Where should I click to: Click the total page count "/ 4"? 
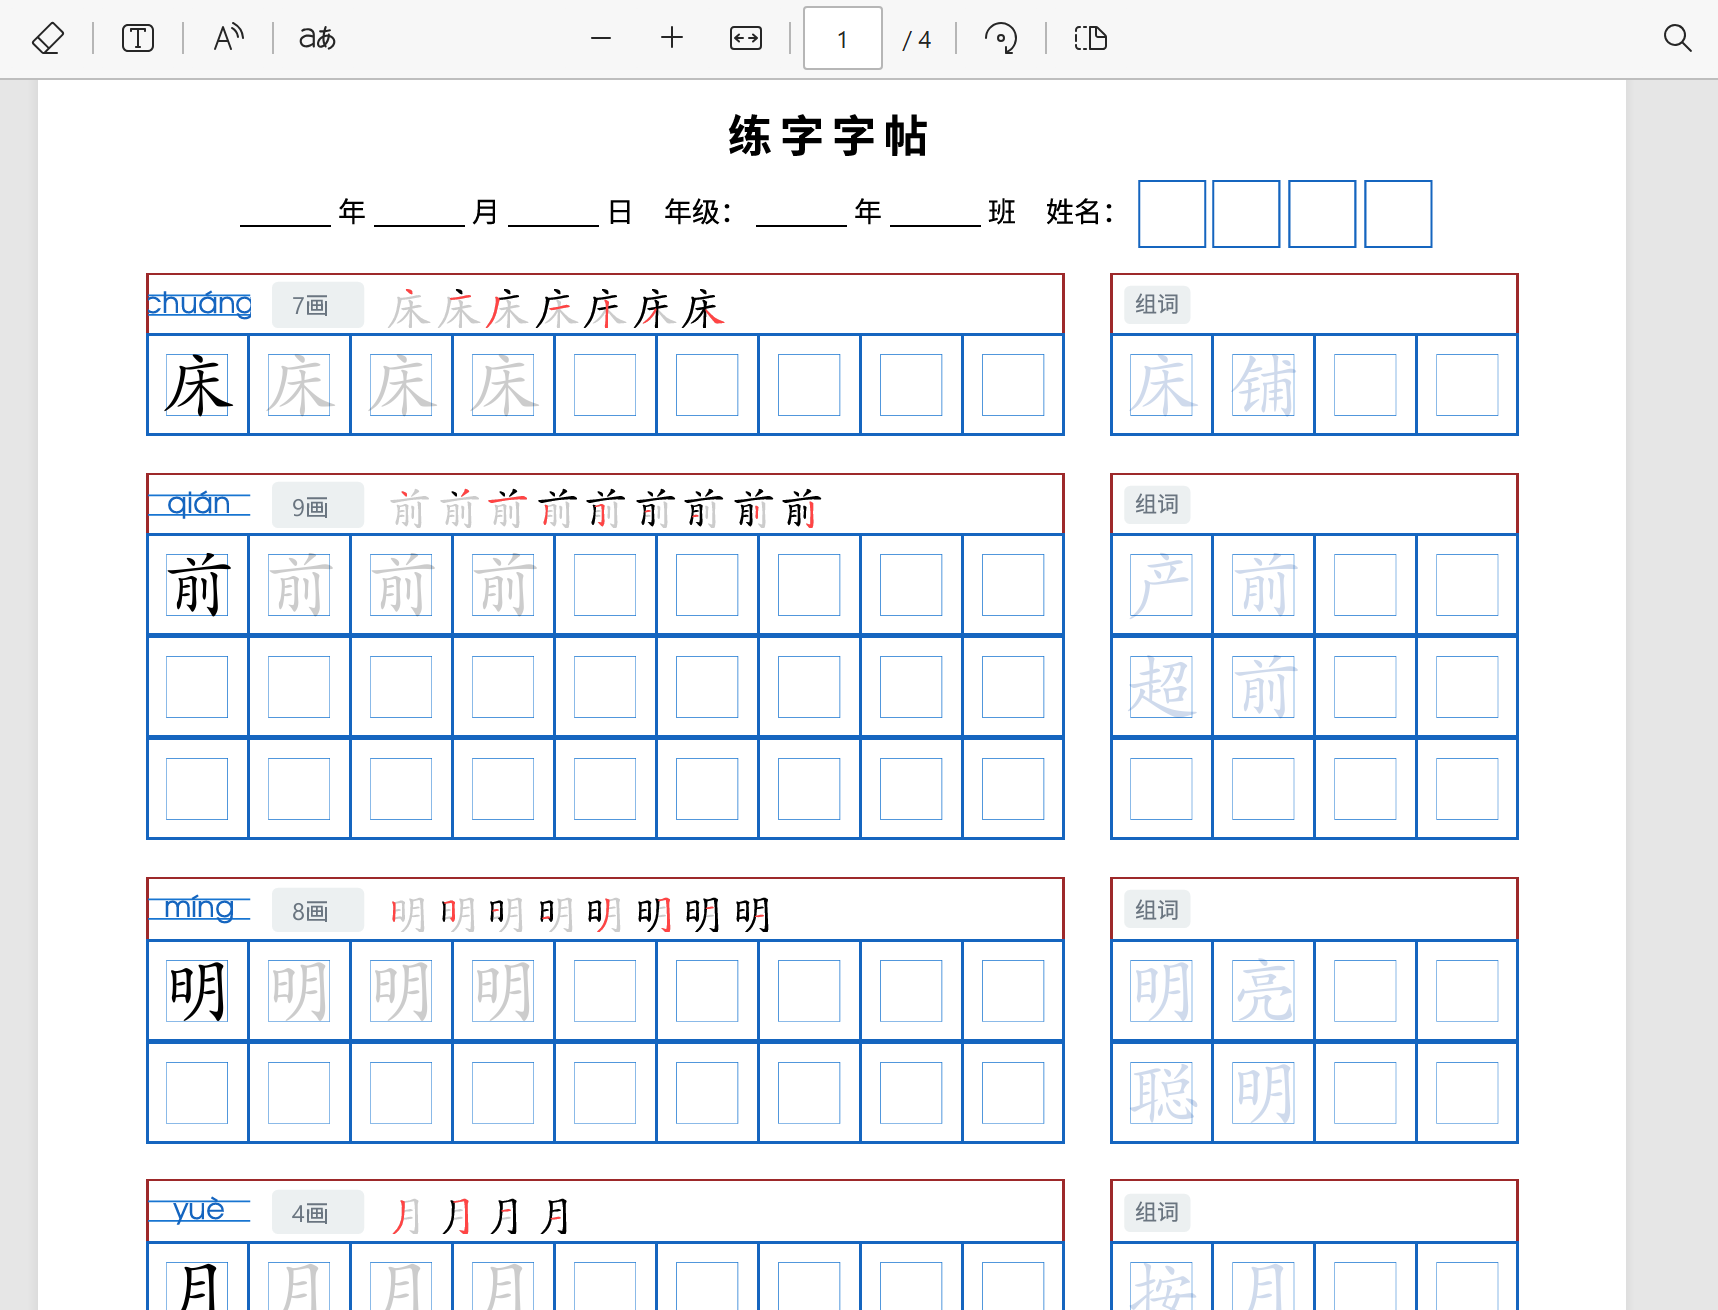pyautogui.click(x=917, y=40)
